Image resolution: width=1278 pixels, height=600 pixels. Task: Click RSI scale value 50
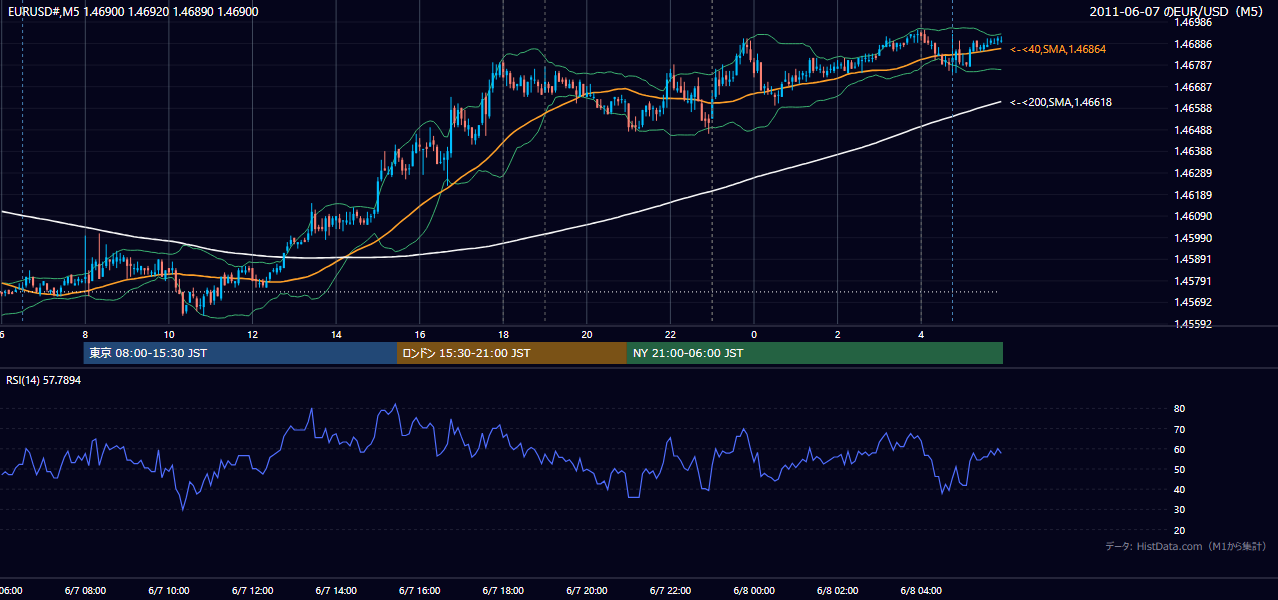(x=1179, y=469)
